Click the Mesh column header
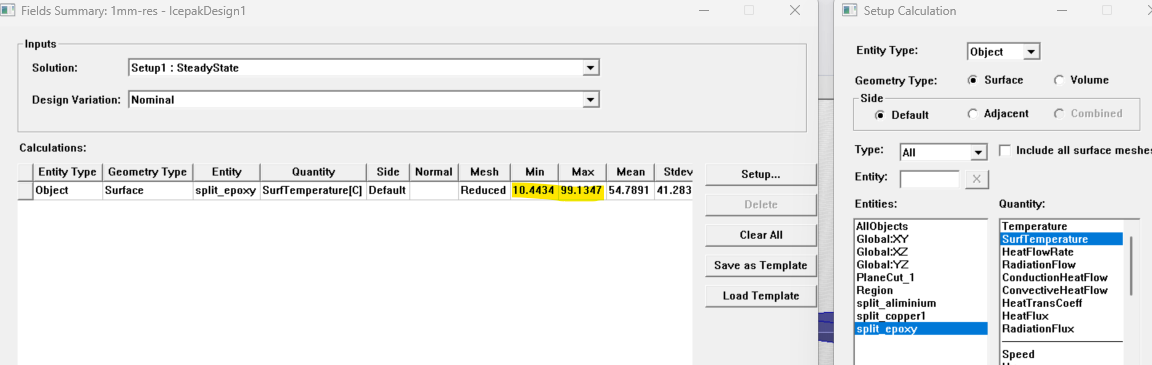The height and width of the screenshot is (365, 1152). [x=485, y=172]
